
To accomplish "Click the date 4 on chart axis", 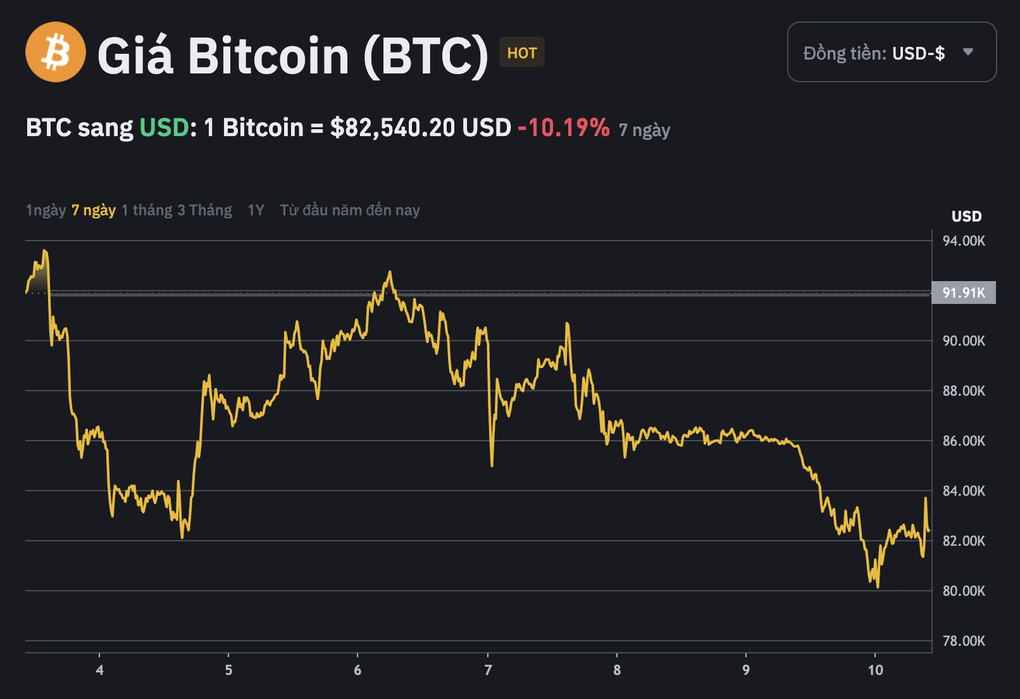I will (x=100, y=670).
